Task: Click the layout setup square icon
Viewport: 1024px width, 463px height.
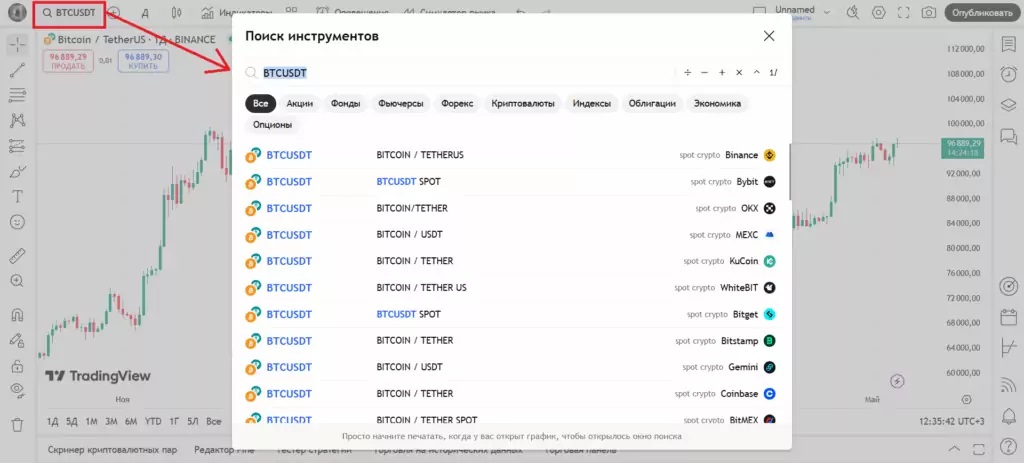Action: 759,12
